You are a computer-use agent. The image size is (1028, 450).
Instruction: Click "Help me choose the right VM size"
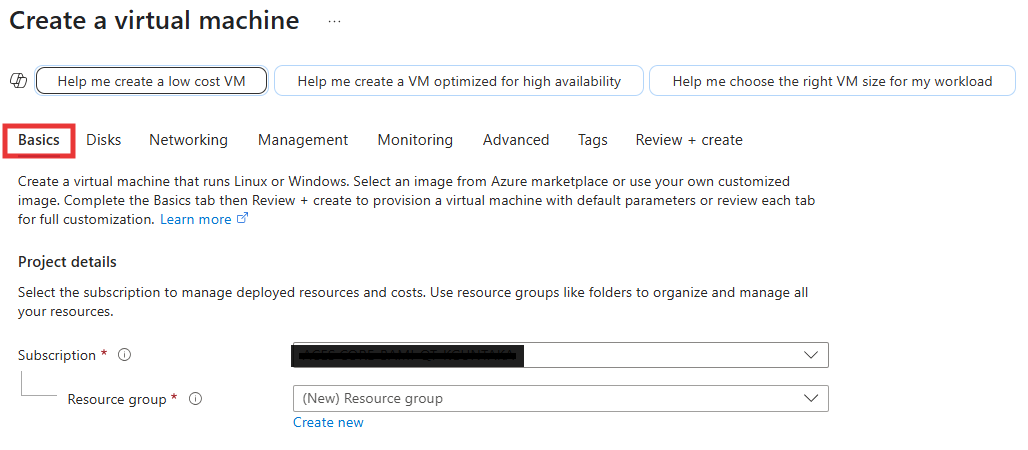click(832, 81)
